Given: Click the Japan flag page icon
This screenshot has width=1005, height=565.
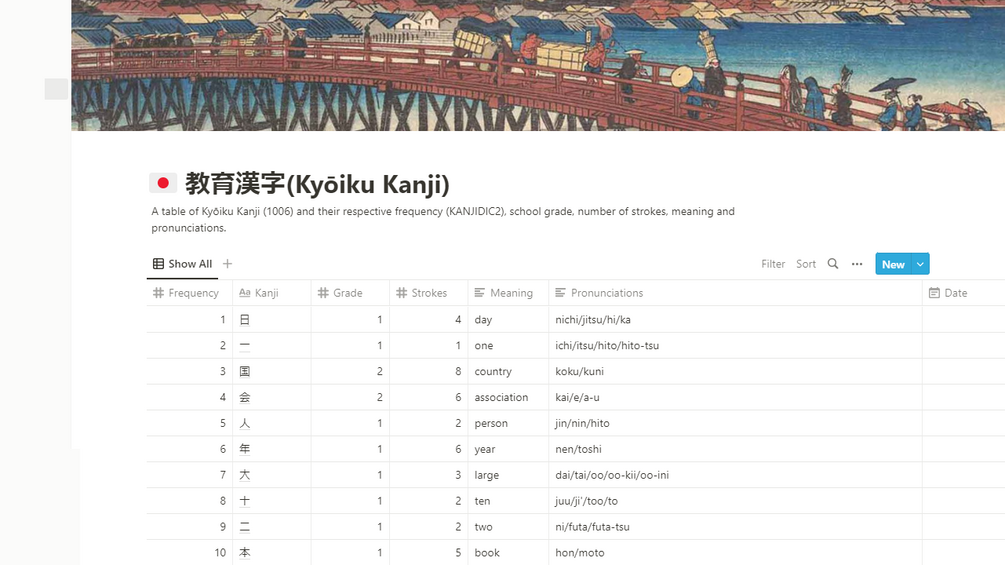Looking at the screenshot, I should [x=163, y=183].
